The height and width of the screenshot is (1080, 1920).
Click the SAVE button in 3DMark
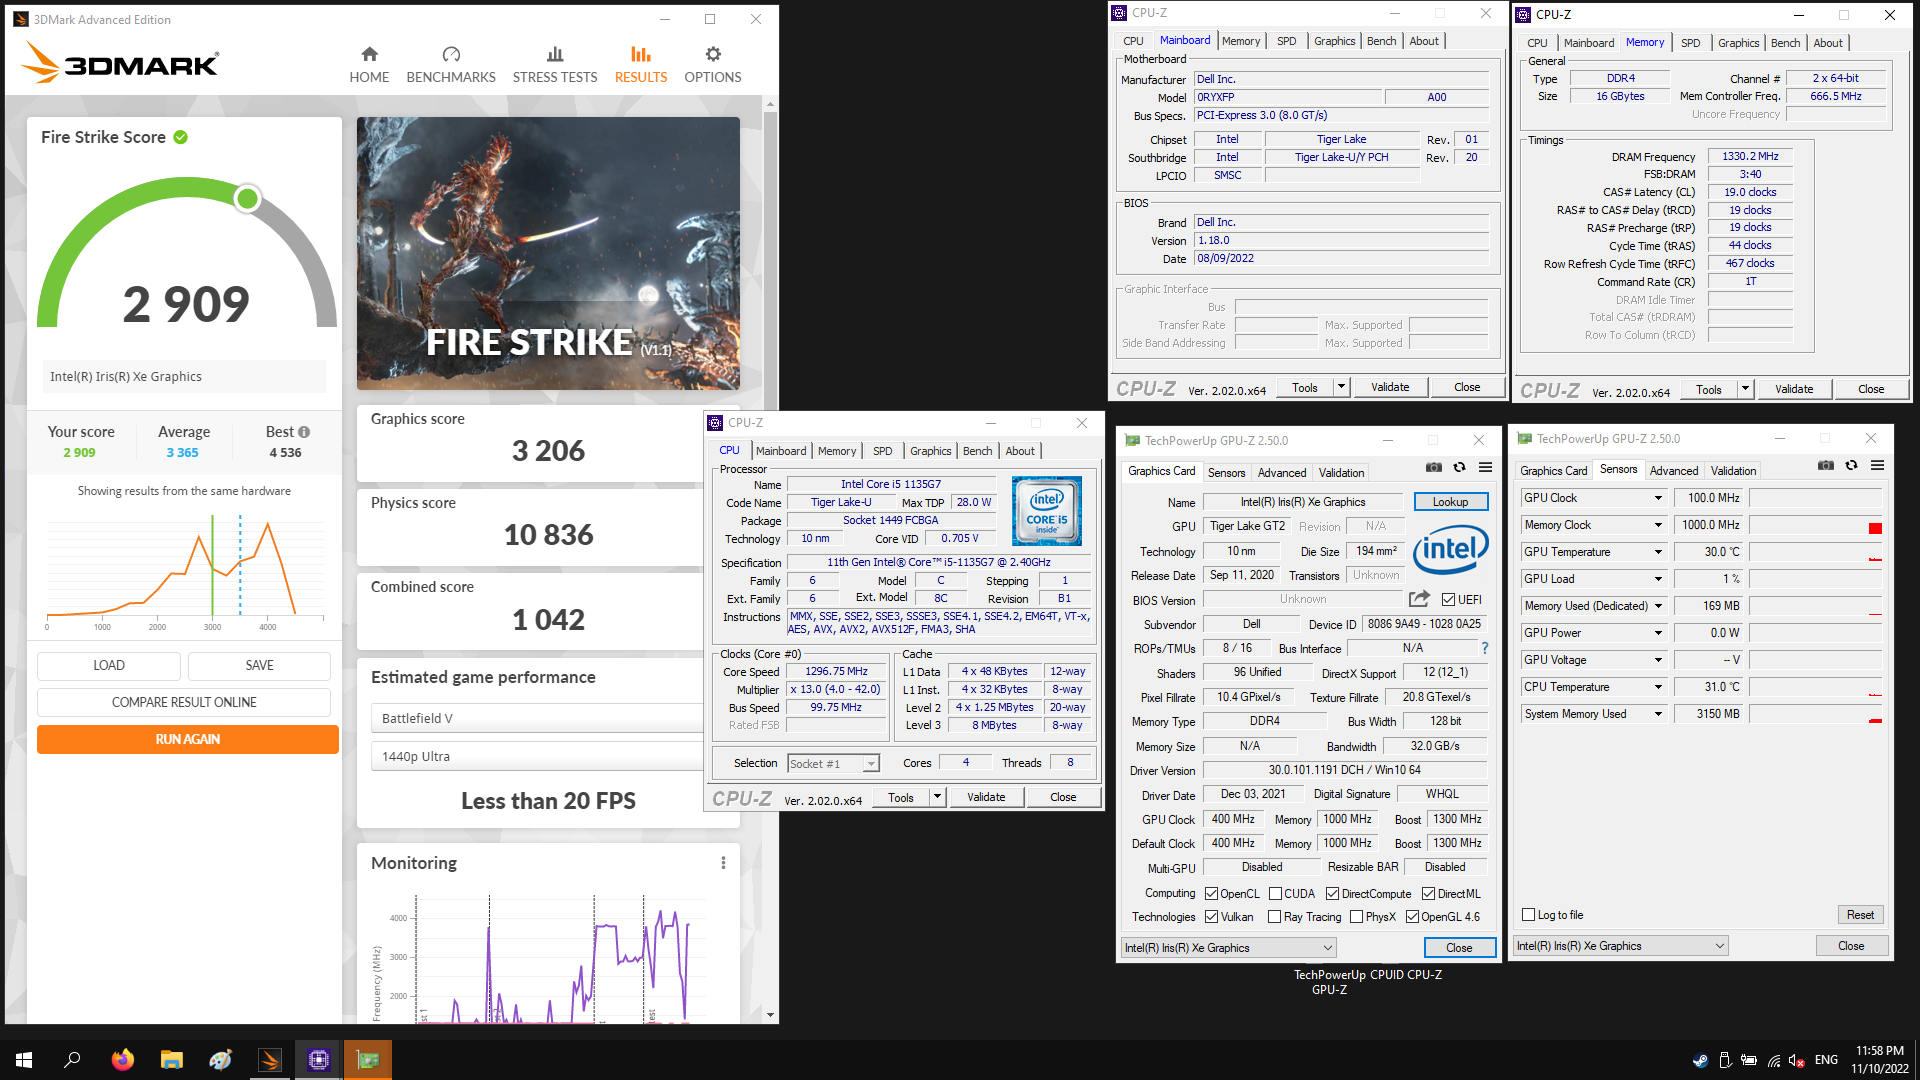pos(259,665)
